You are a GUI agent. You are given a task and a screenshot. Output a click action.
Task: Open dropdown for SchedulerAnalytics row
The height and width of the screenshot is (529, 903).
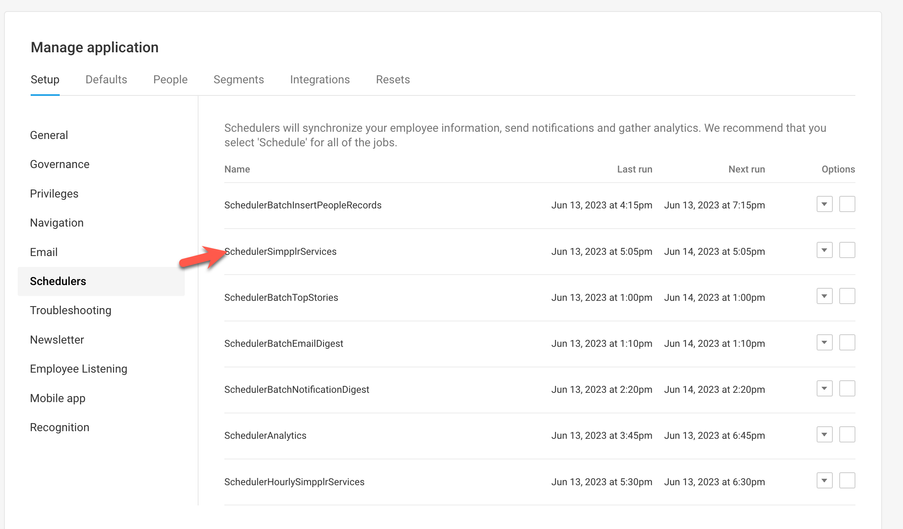pyautogui.click(x=824, y=435)
